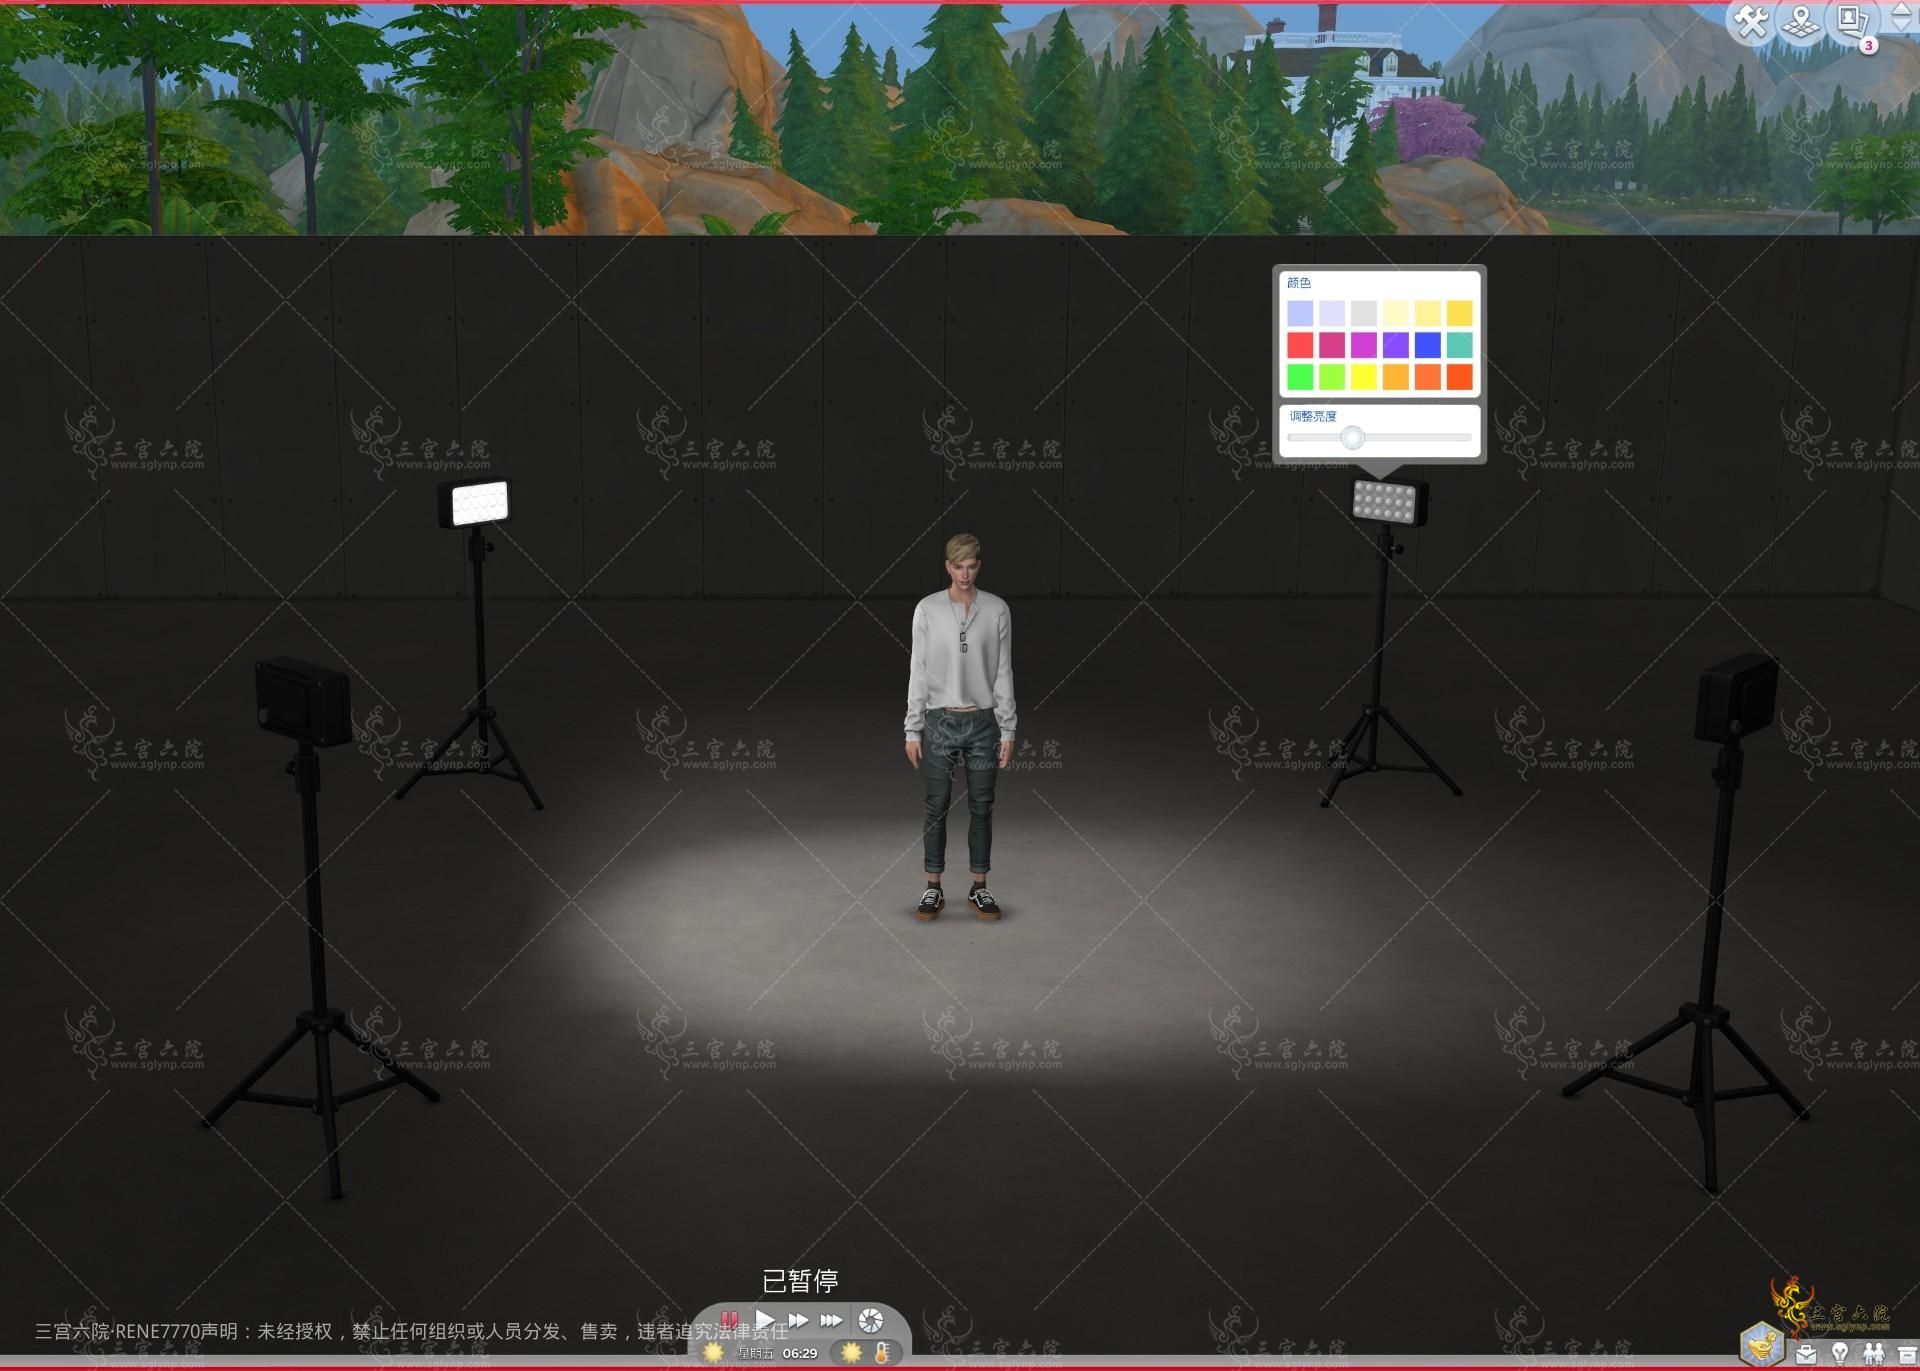Open the world map view
This screenshot has width=1920, height=1371.
[x=1801, y=22]
